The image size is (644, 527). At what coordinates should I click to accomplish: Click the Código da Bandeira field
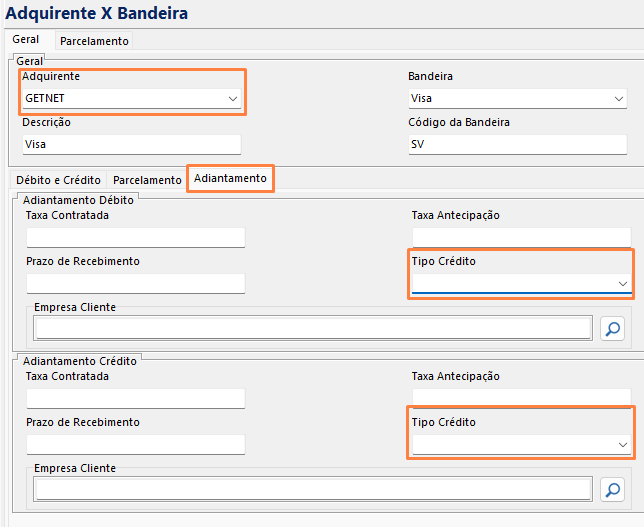[516, 144]
